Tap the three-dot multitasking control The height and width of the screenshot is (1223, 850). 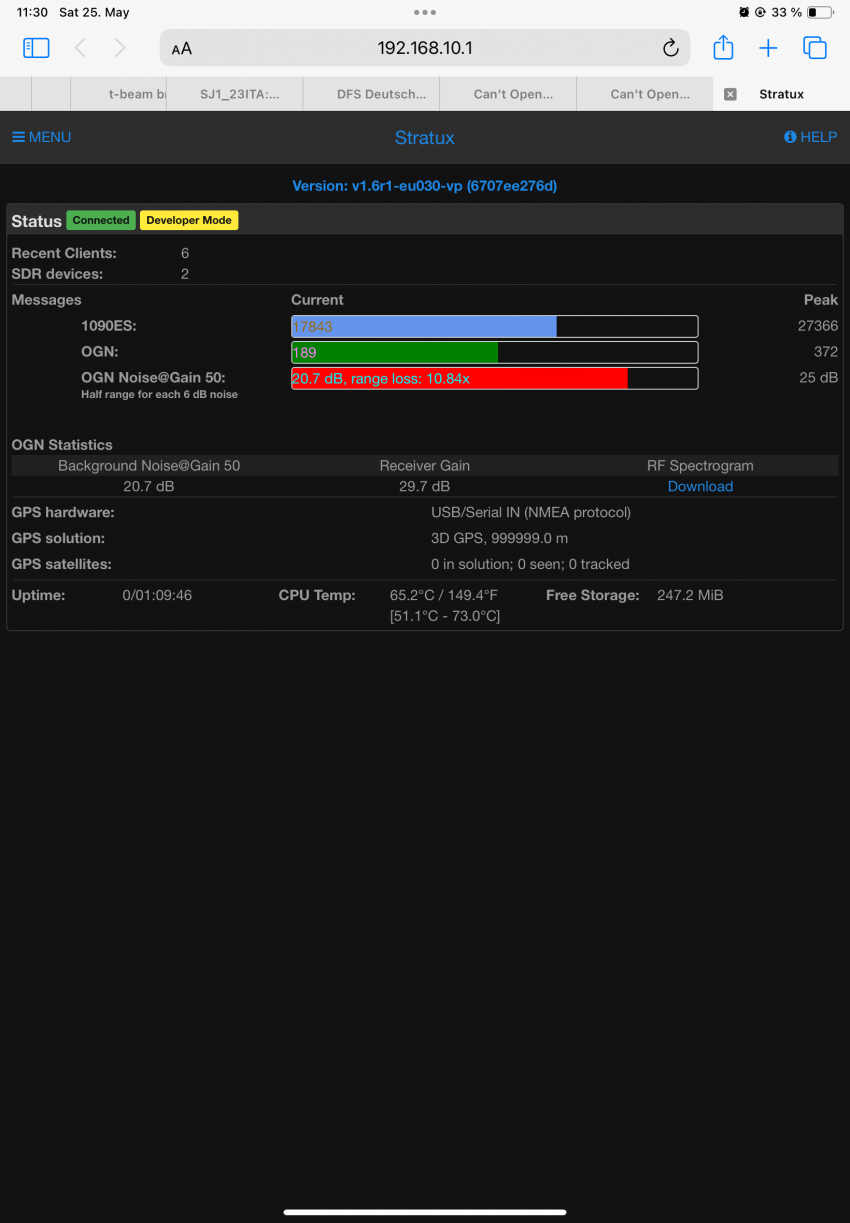[x=424, y=12]
